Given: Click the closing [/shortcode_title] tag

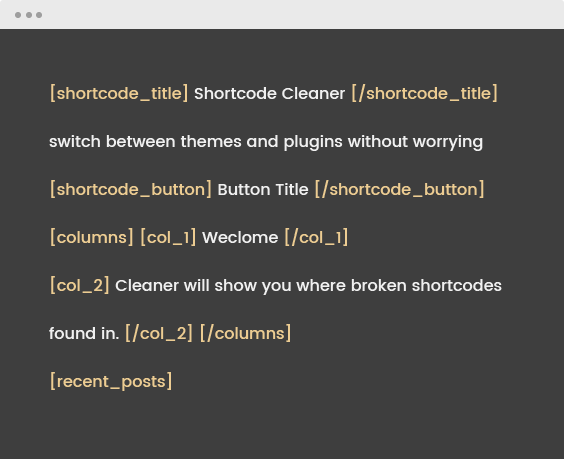Looking at the screenshot, I should [x=424, y=94].
